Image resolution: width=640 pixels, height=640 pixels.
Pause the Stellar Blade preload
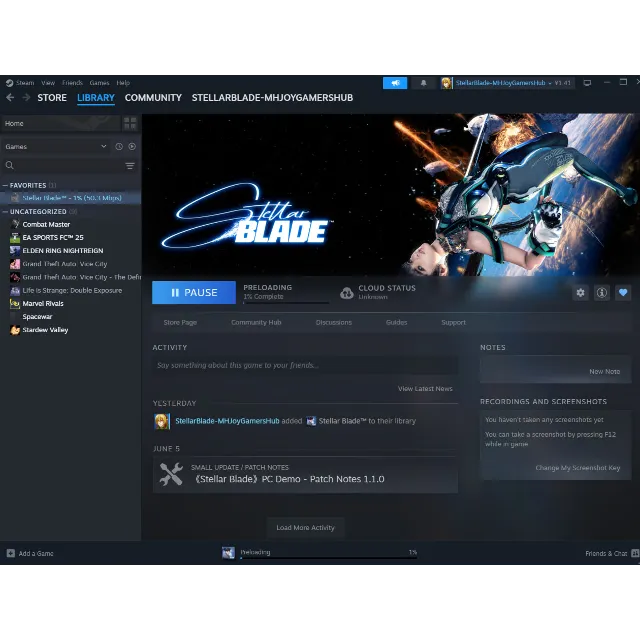[194, 293]
